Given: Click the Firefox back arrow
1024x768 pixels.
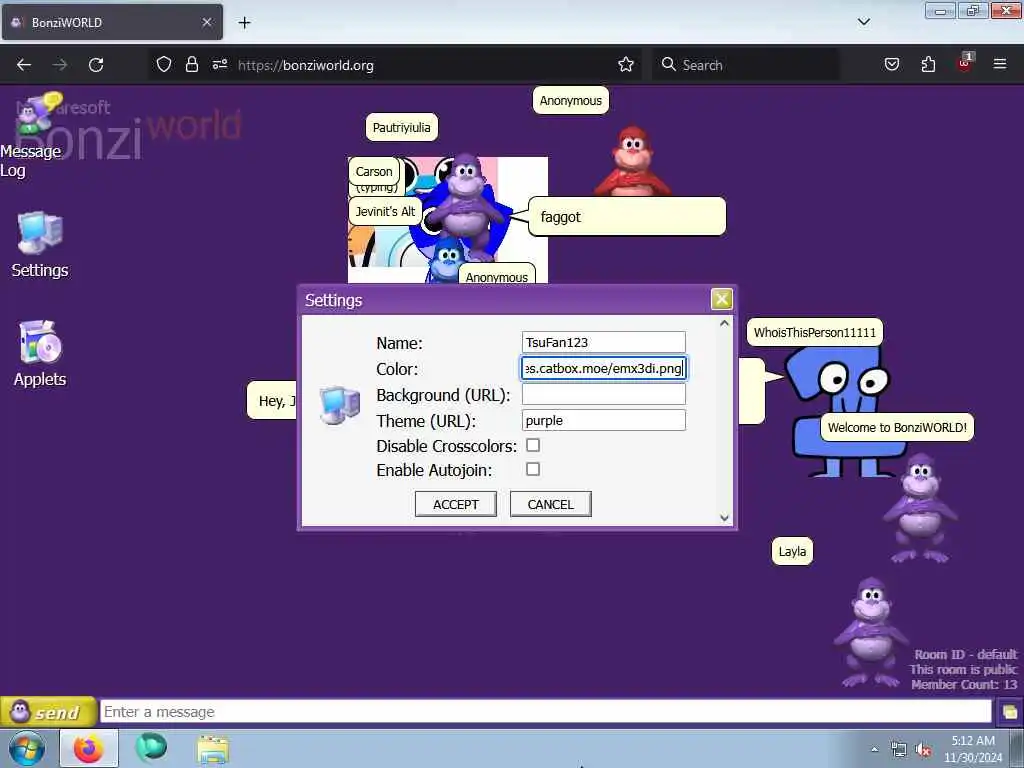Looking at the screenshot, I should [x=24, y=65].
